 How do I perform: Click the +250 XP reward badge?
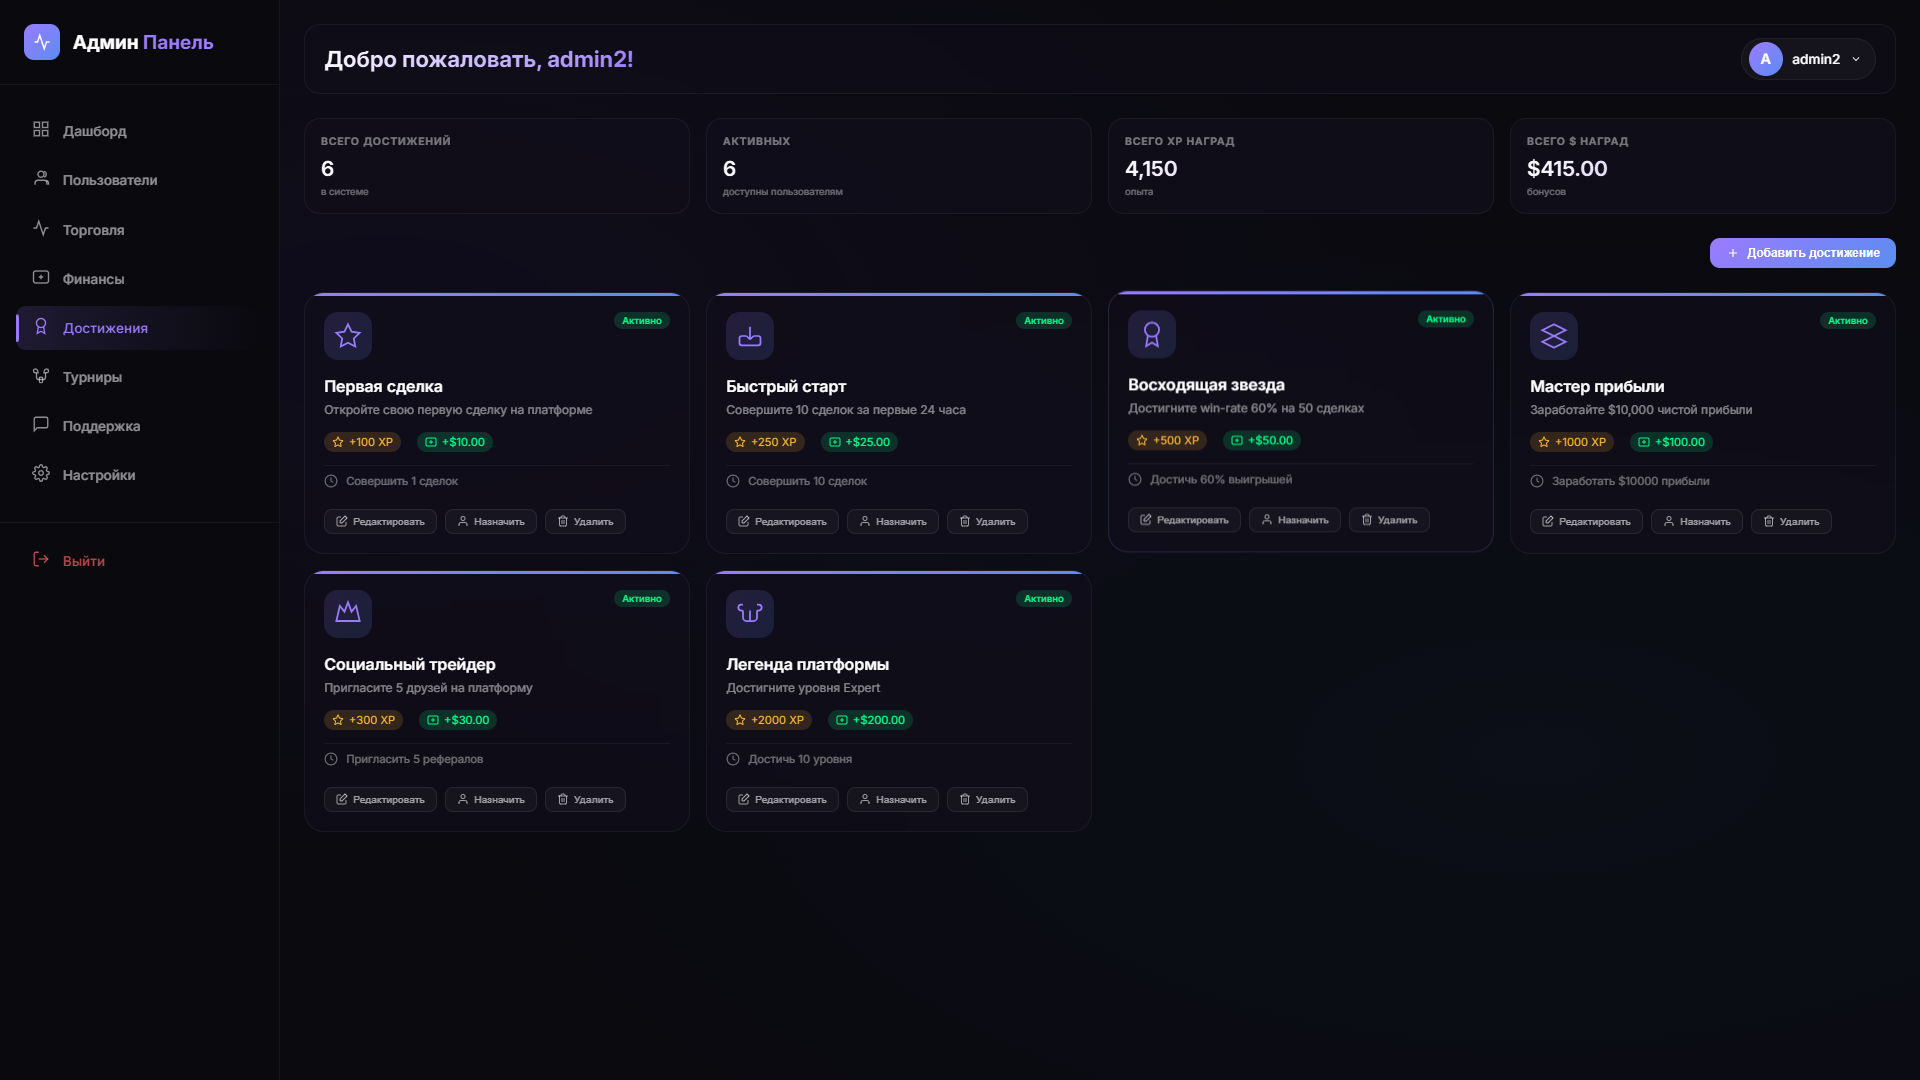(765, 442)
